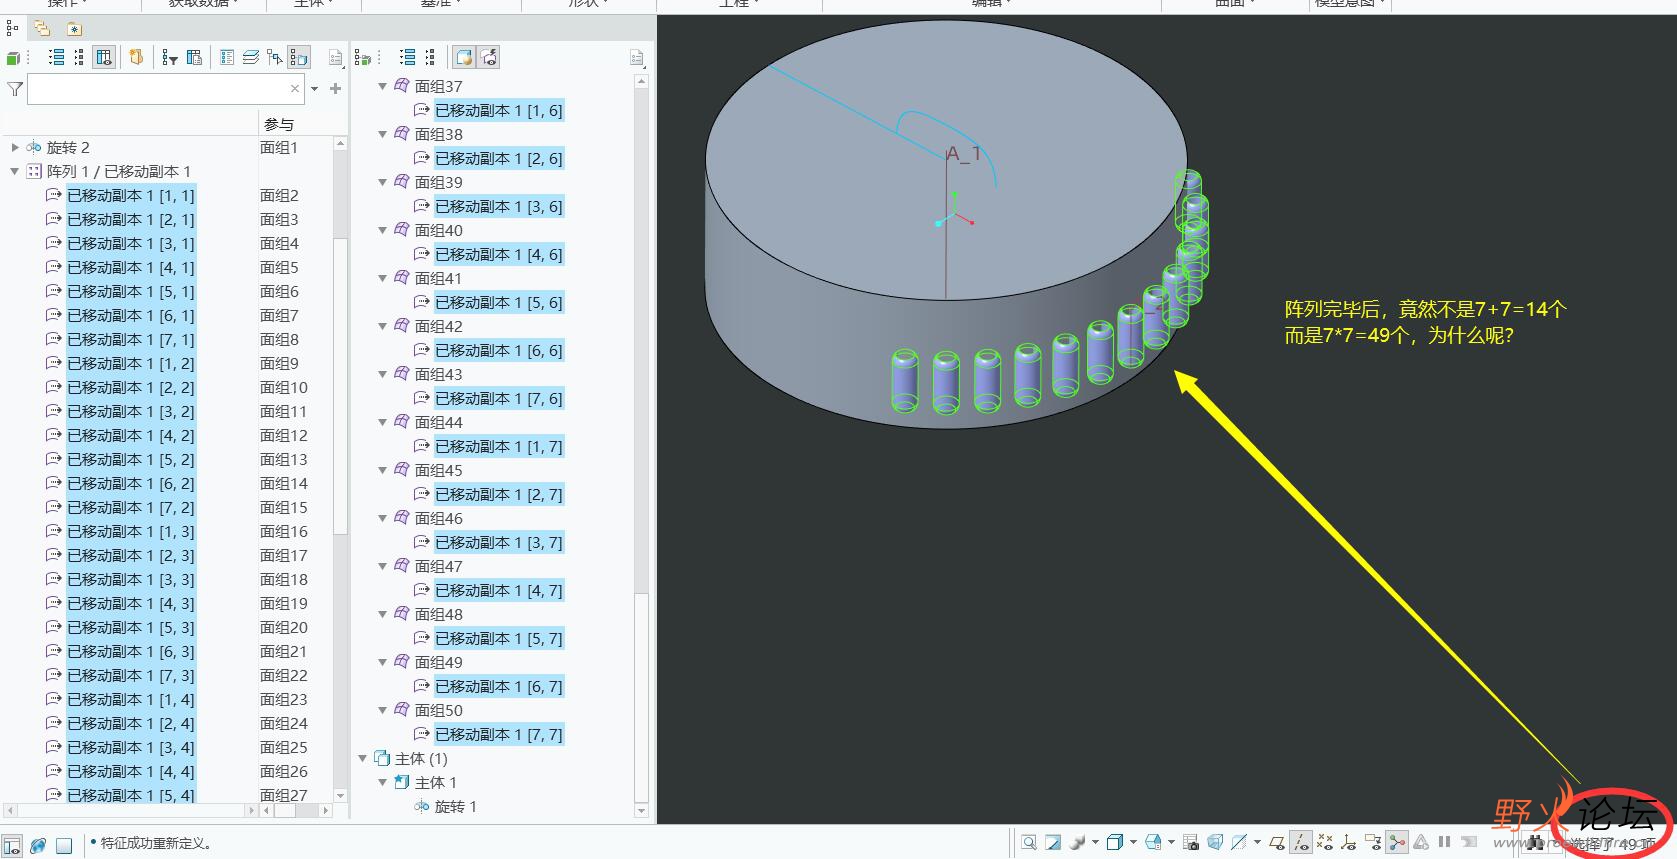Image resolution: width=1677 pixels, height=859 pixels.
Task: Click the stacked layers icon
Action: [x=251, y=58]
